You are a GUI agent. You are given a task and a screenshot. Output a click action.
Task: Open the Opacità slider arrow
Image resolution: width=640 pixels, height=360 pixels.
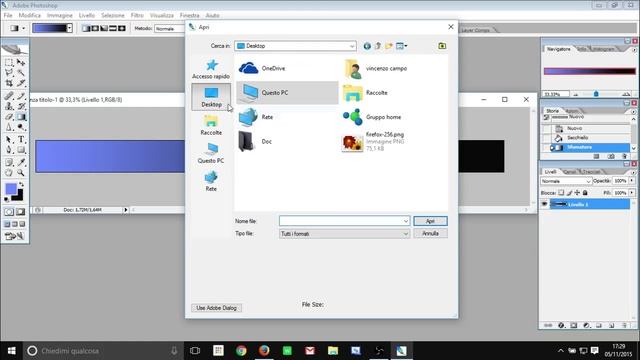tap(632, 180)
